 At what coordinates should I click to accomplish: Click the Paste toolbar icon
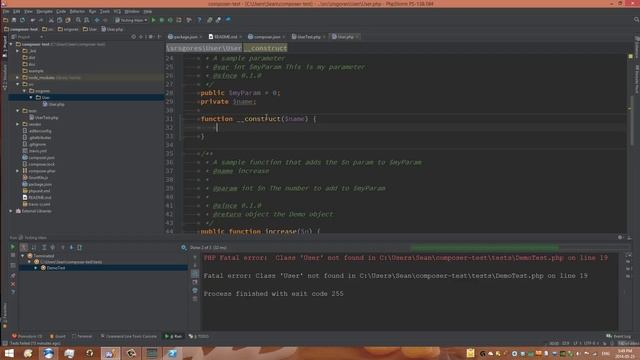click(68, 20)
